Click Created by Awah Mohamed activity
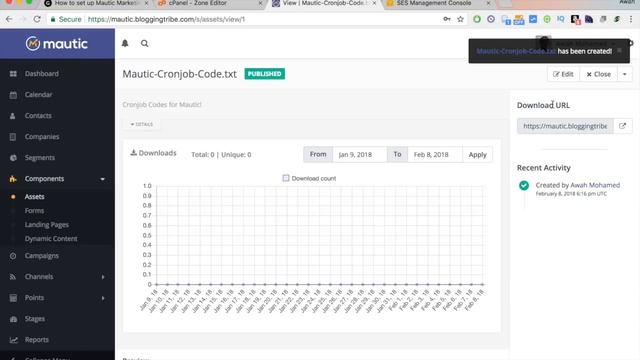640x360 pixels. pos(578,185)
